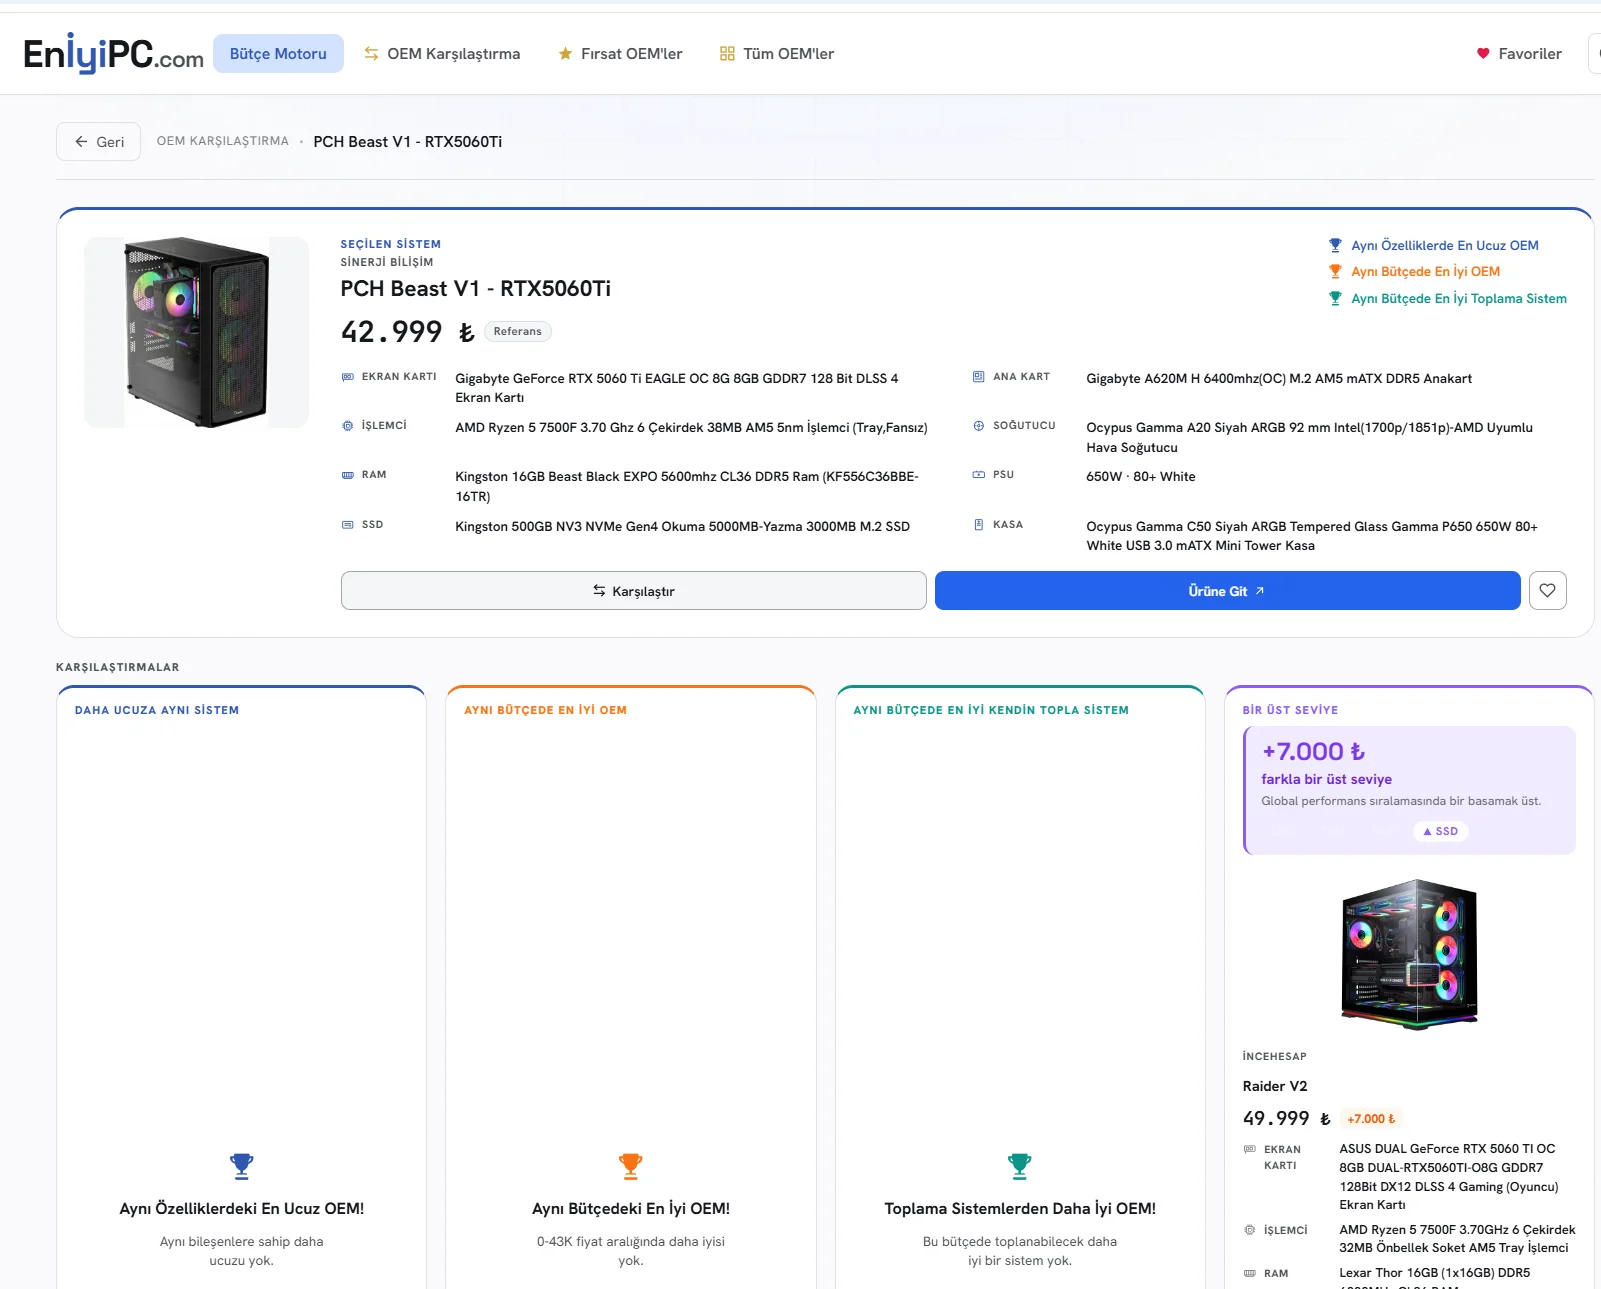The image size is (1601, 1289).
Task: Click the EKRAN KARTI icon in selected system specs
Action: [x=348, y=377]
